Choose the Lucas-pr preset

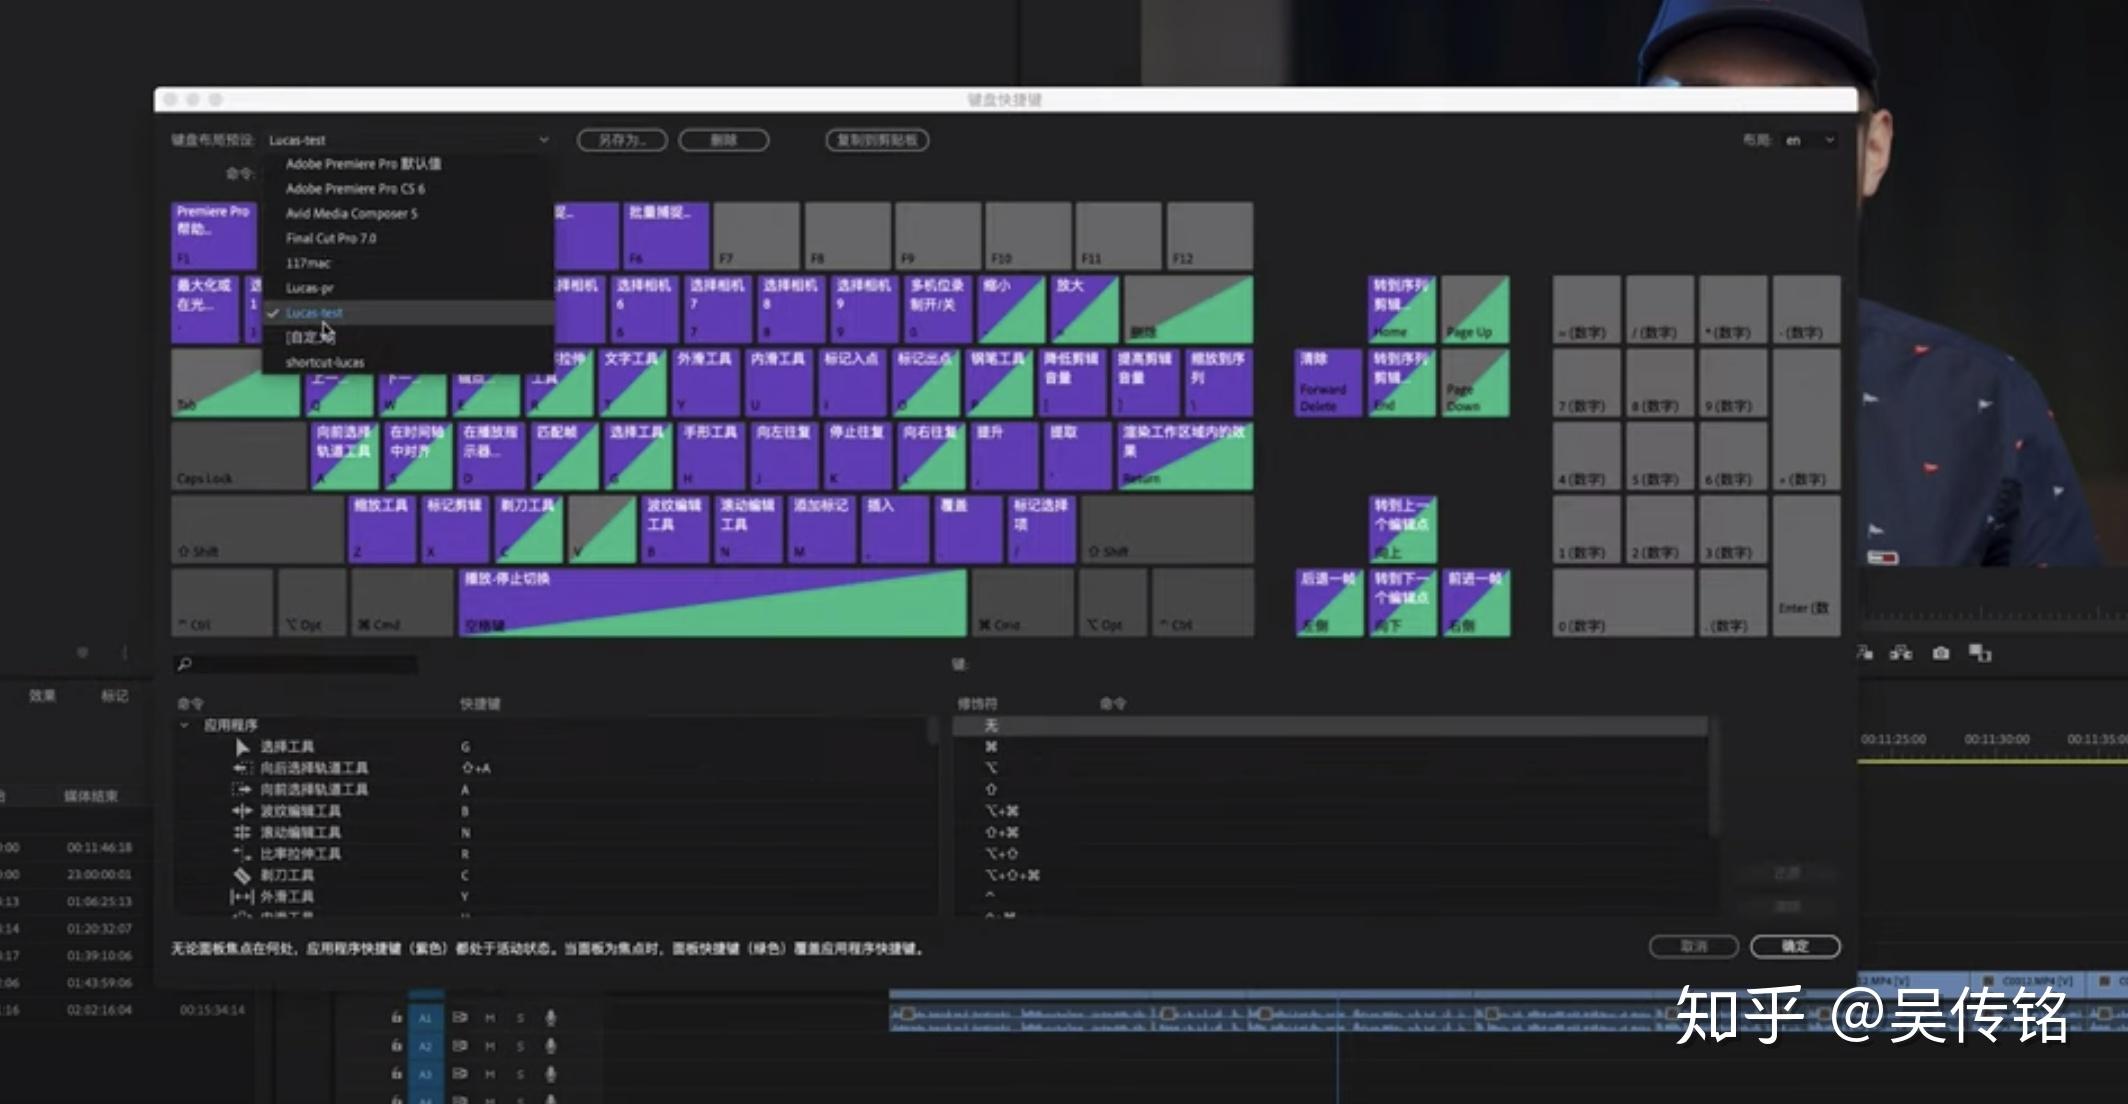[409, 288]
